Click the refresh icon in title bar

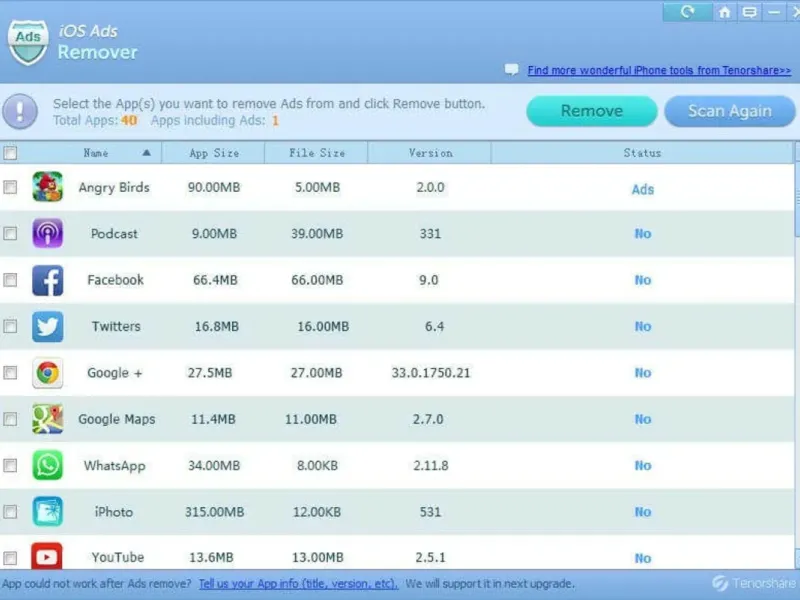click(x=687, y=12)
